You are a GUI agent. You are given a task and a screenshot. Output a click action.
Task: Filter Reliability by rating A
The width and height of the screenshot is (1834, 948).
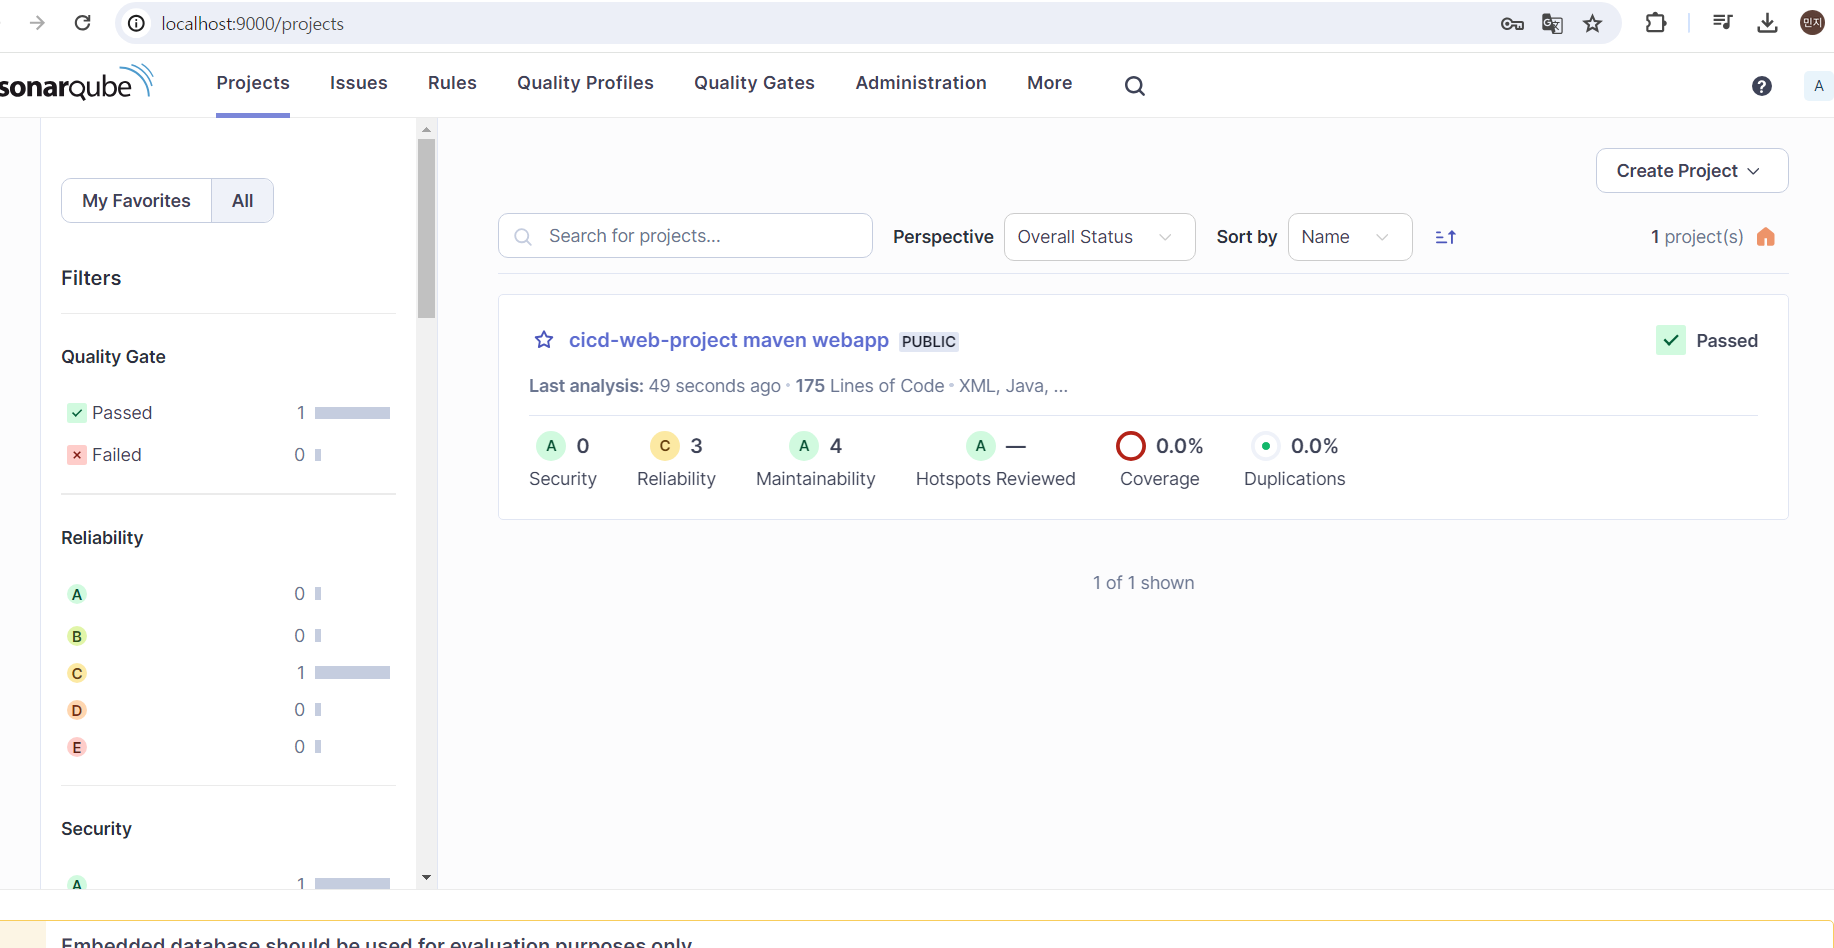pyautogui.click(x=227, y=594)
